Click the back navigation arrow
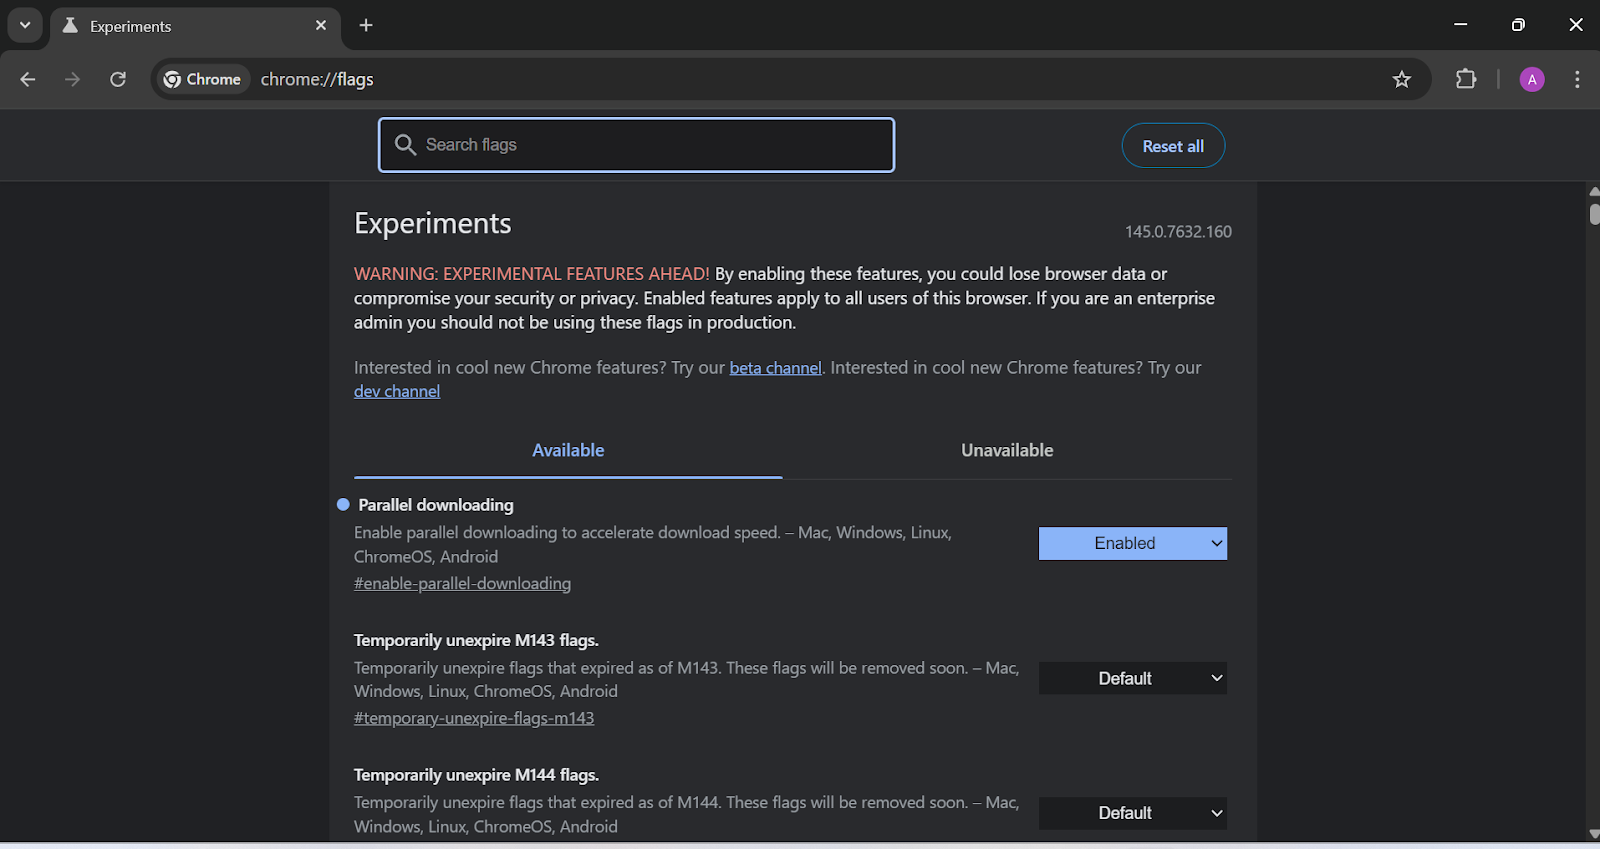 pos(28,80)
